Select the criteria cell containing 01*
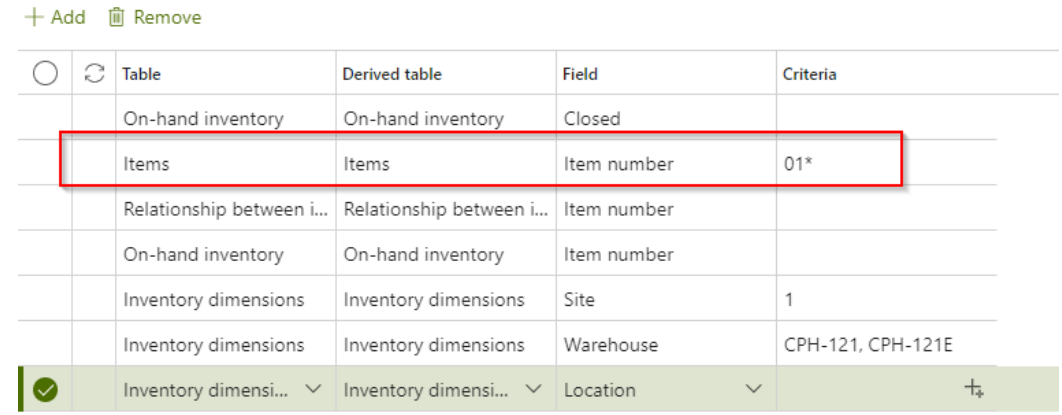Viewport: 1062px width, 415px height. (840, 164)
